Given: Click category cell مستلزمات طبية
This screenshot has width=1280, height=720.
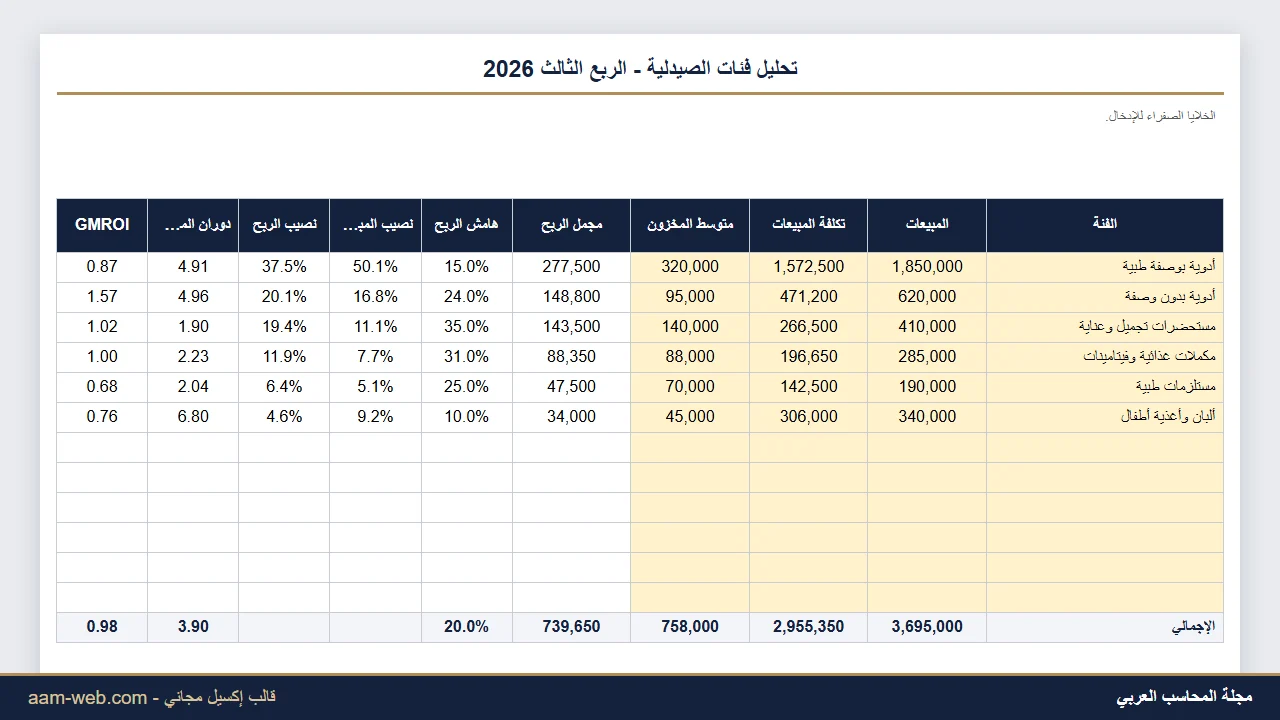Looking at the screenshot, I should [x=1105, y=387].
